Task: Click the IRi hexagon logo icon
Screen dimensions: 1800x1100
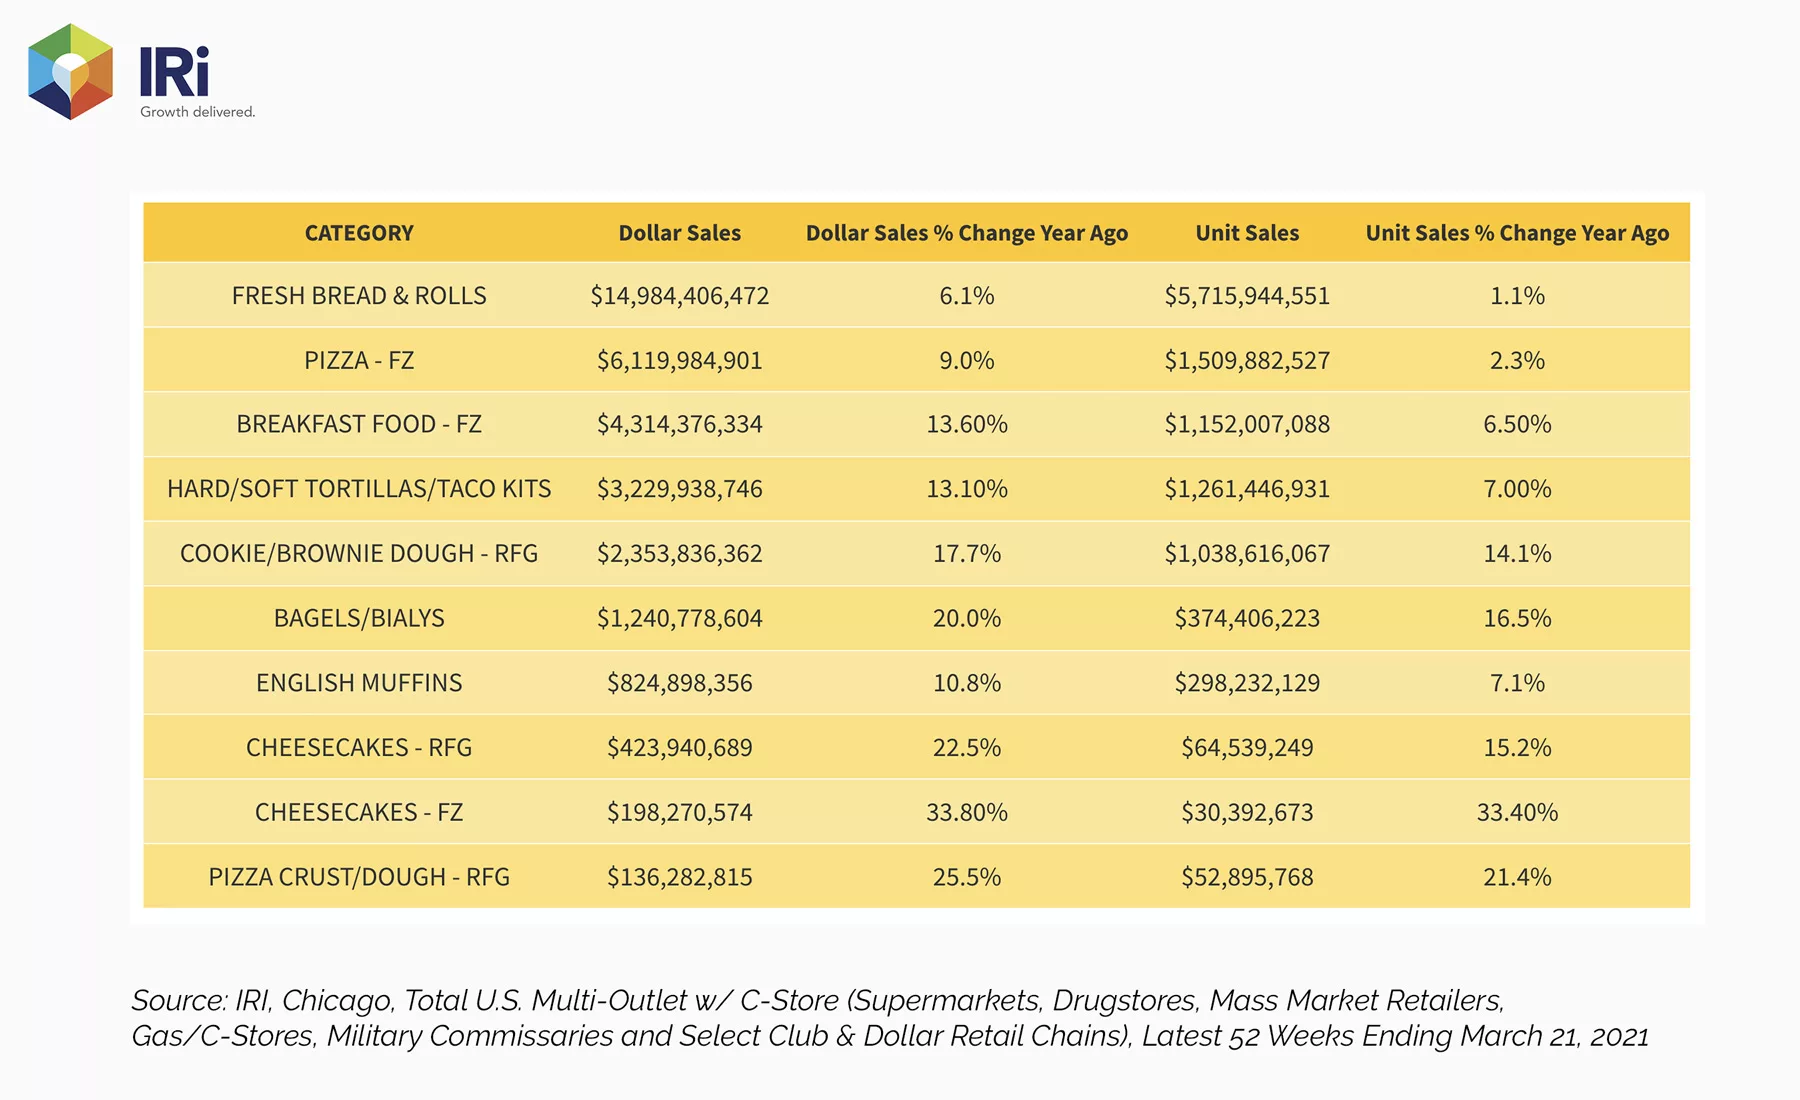Action: pyautogui.click(x=70, y=71)
